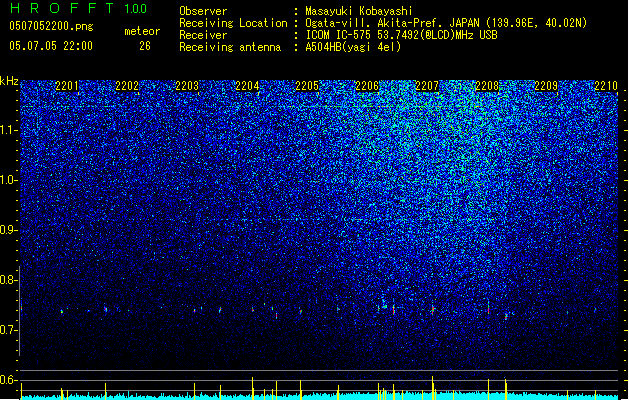Click the date stamp 05.07.05 22:00

pyautogui.click(x=51, y=46)
